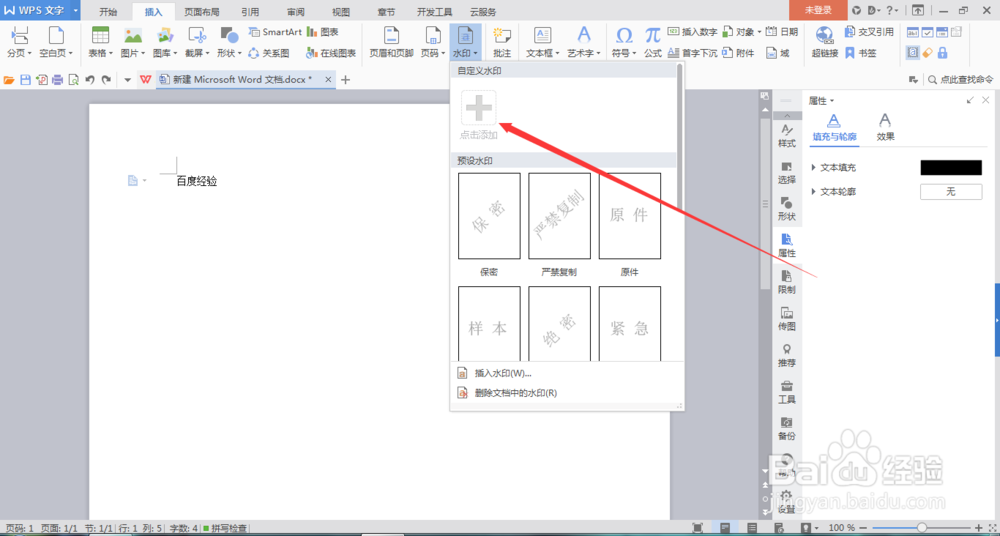Open a new document tab with plus
The image size is (1000, 536).
346,80
